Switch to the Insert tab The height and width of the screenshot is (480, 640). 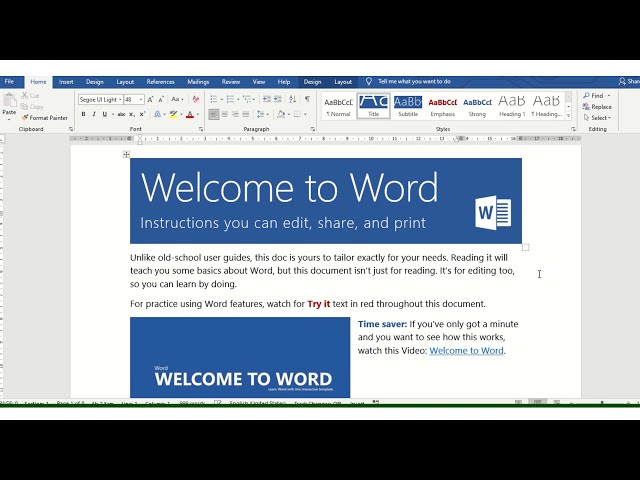coord(66,82)
